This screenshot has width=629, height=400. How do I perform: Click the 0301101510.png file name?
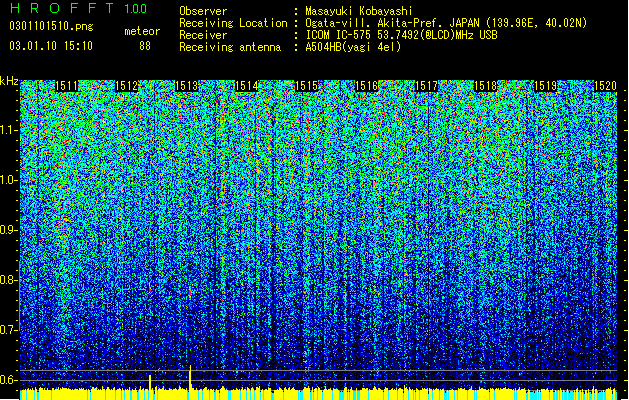[51, 27]
